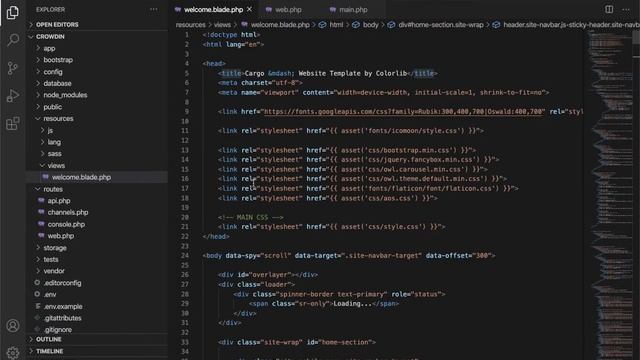Expand the bootstrap folder
Image resolution: width=640 pixels, height=360 pixels.
point(58,60)
